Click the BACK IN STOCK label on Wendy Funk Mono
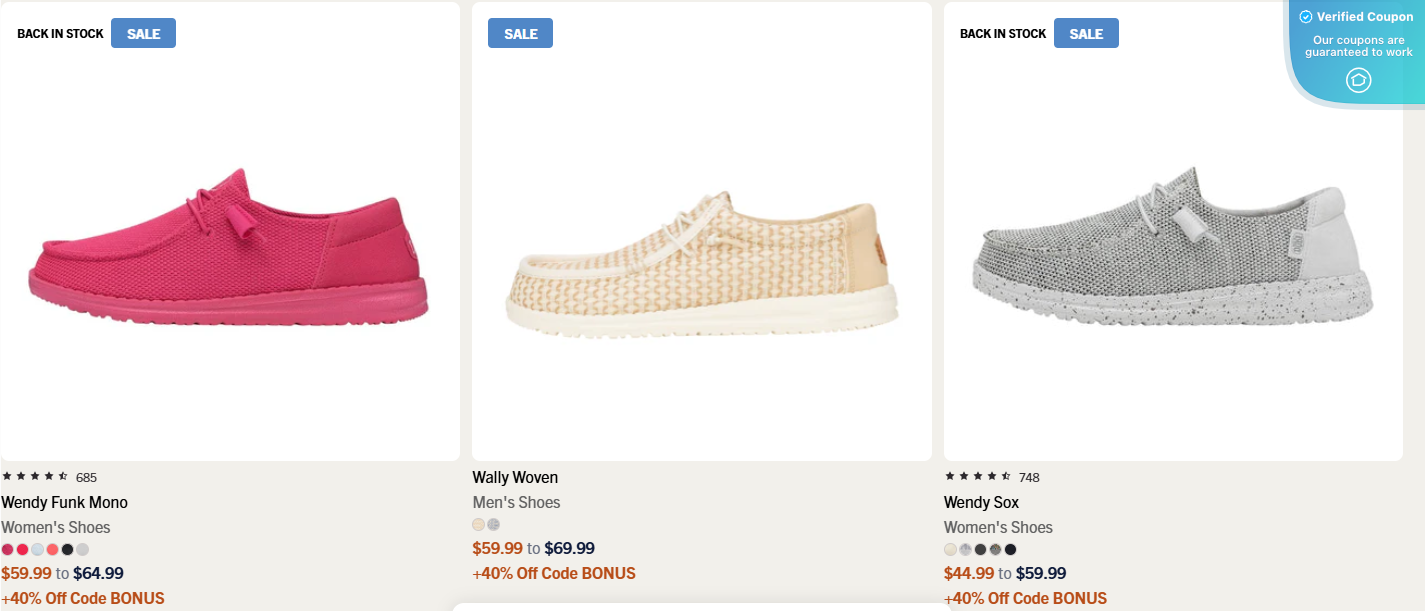 pyautogui.click(x=59, y=33)
